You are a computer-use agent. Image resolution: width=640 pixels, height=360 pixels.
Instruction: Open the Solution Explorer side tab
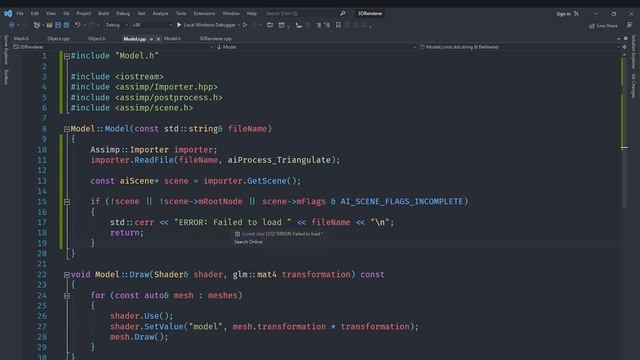(x=633, y=52)
